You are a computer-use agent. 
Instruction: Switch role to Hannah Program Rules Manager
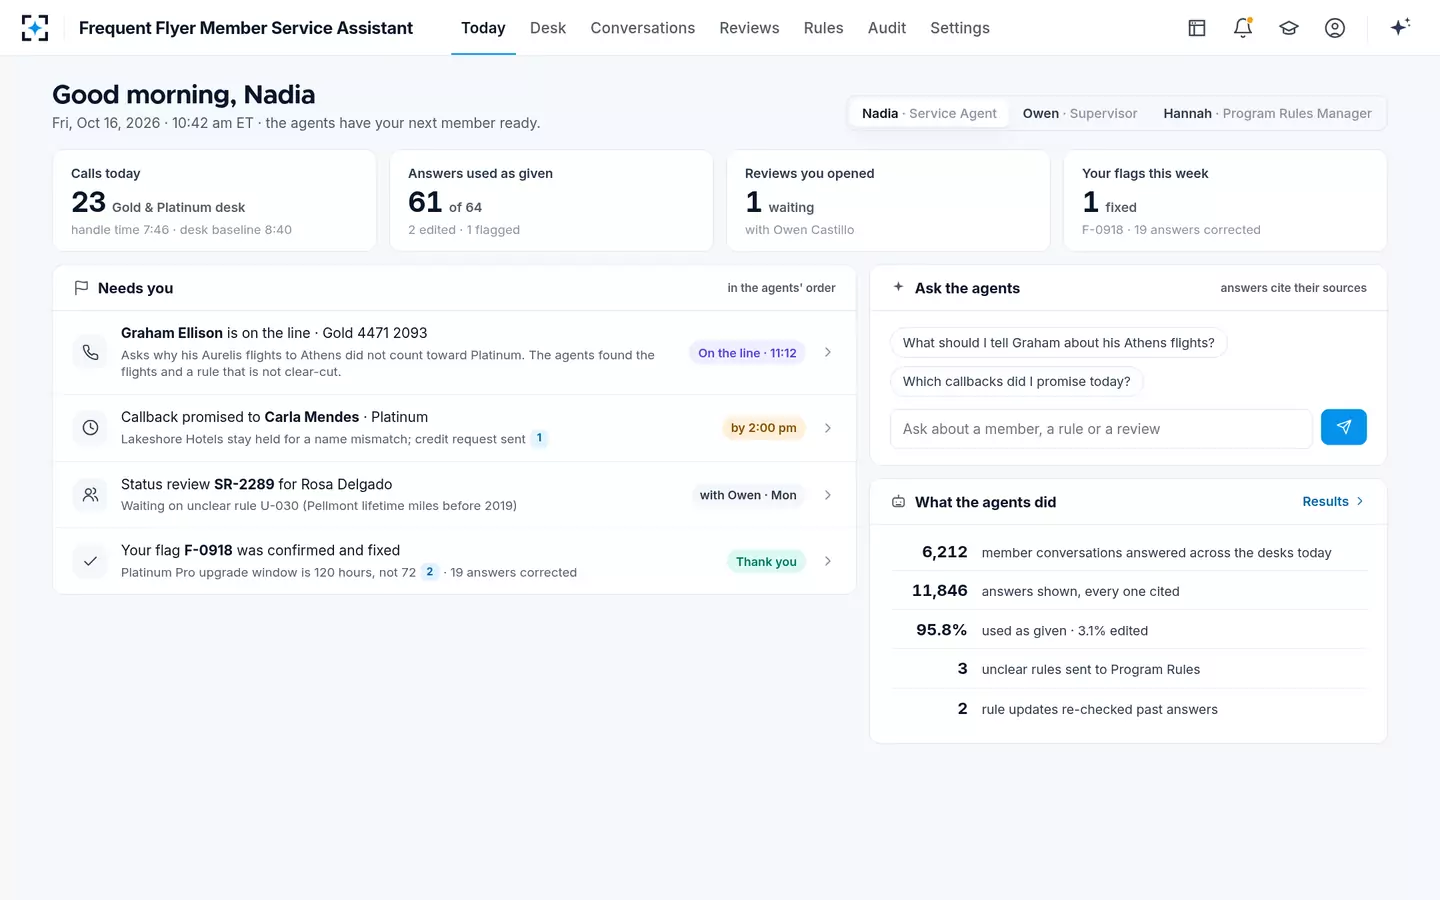1267,113
